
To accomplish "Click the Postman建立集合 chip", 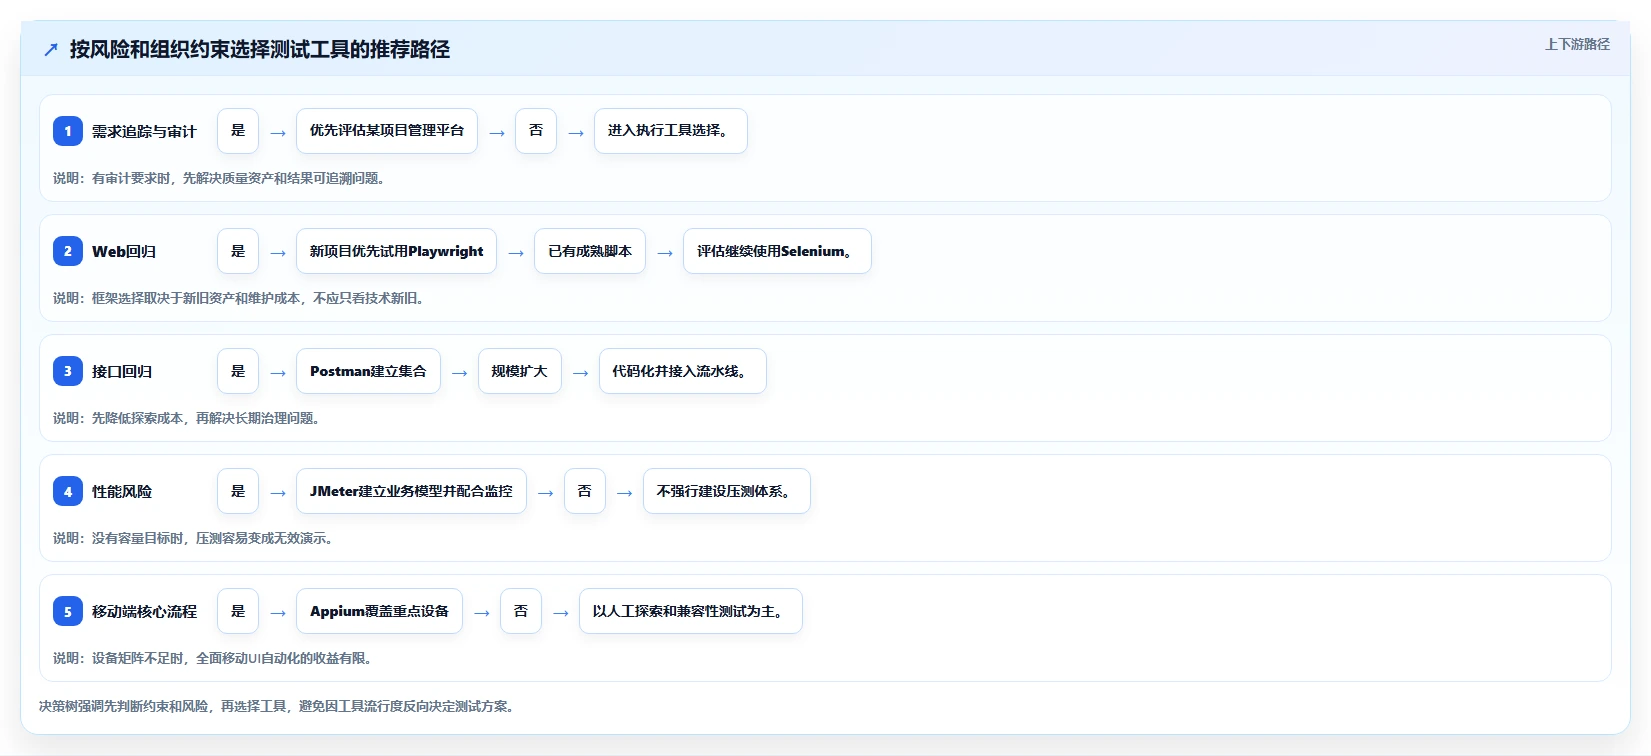I will 368,371.
